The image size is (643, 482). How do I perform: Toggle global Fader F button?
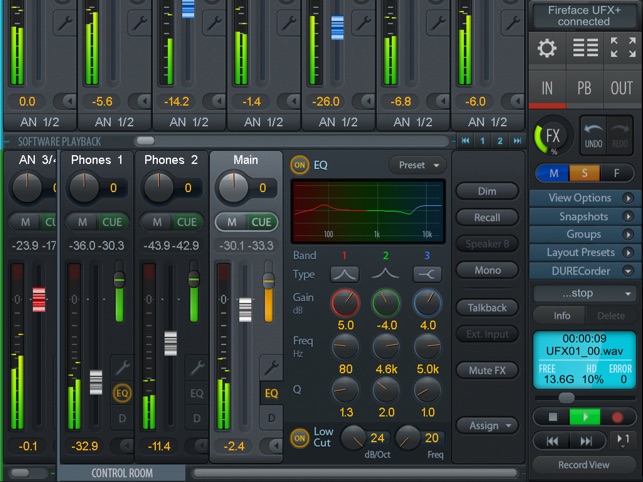coord(616,173)
